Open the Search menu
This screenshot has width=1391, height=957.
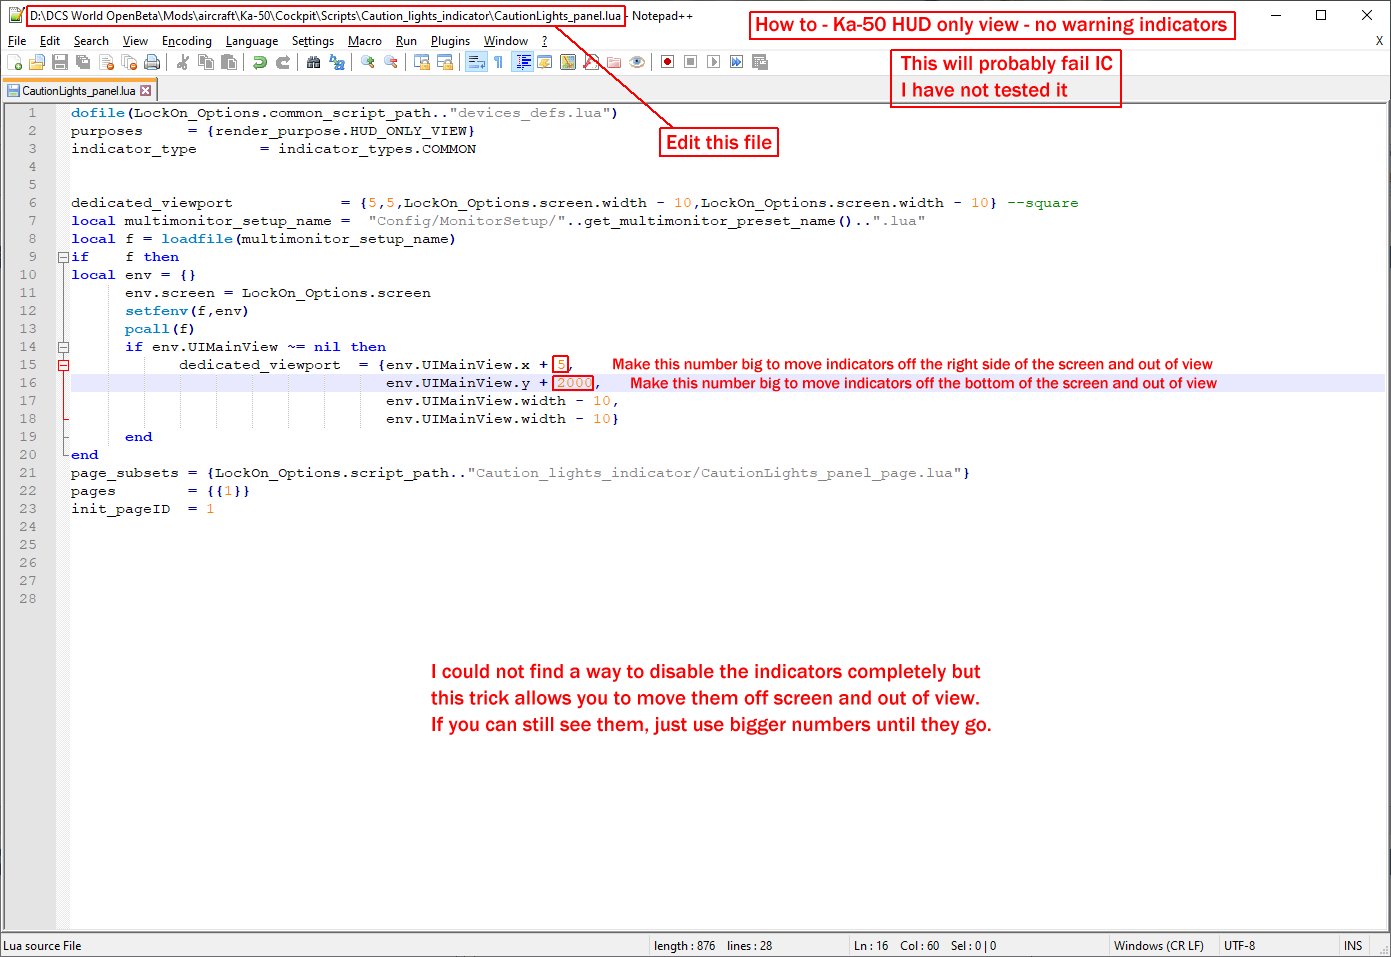click(91, 41)
